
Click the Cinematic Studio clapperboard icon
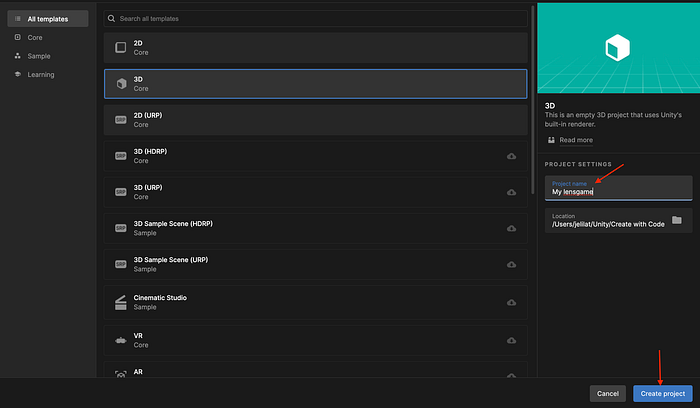pyautogui.click(x=121, y=302)
